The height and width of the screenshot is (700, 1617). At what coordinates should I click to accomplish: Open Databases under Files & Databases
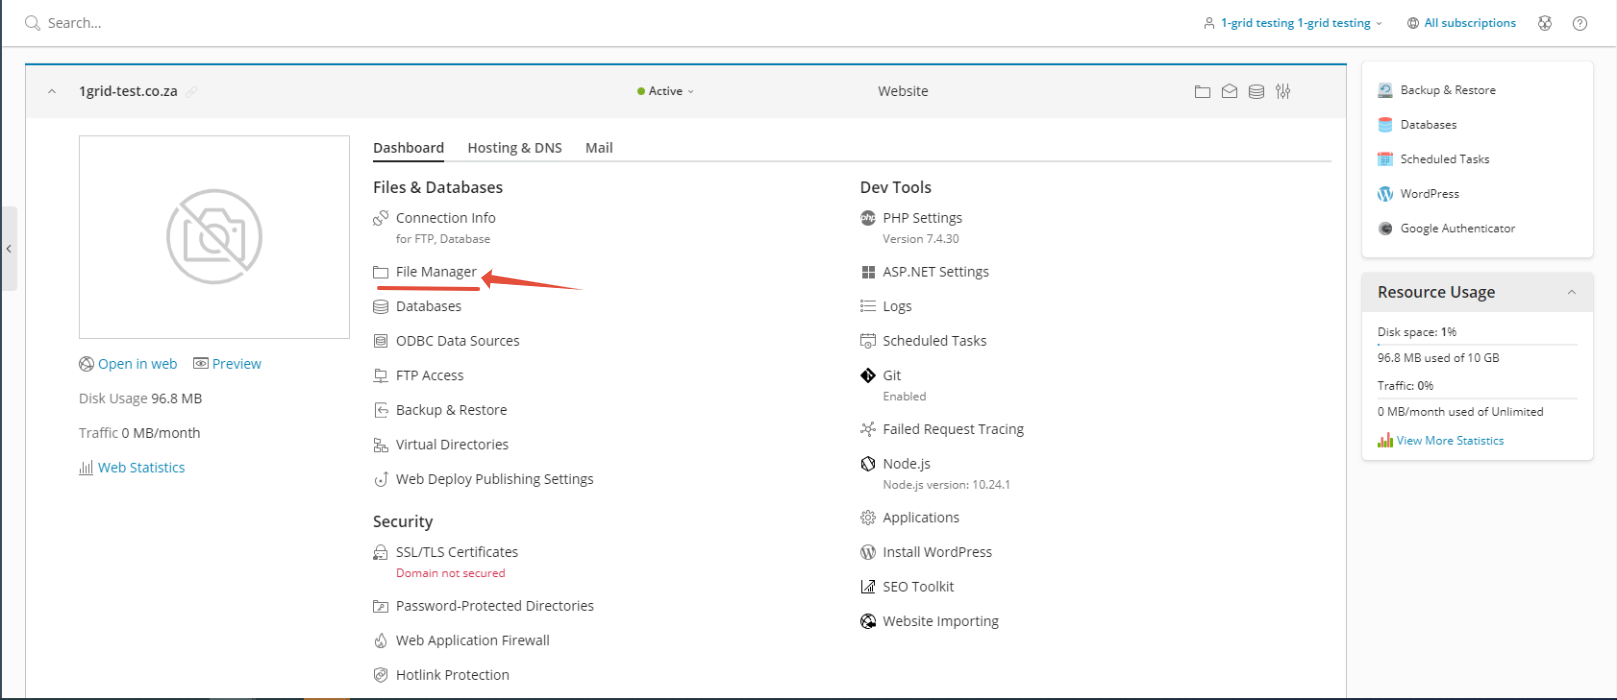[x=429, y=306]
